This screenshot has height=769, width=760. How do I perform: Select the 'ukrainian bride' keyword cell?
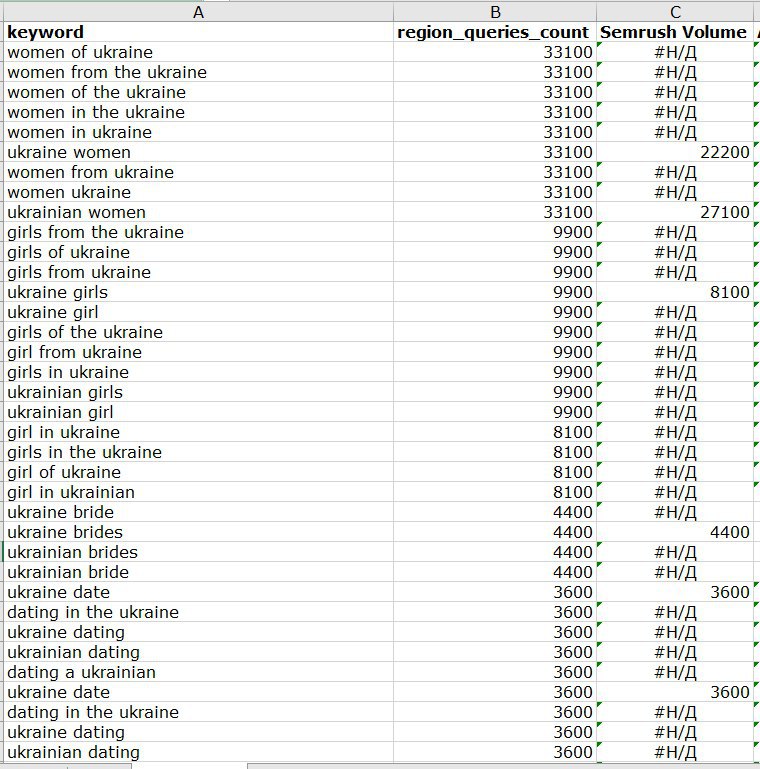[198, 572]
